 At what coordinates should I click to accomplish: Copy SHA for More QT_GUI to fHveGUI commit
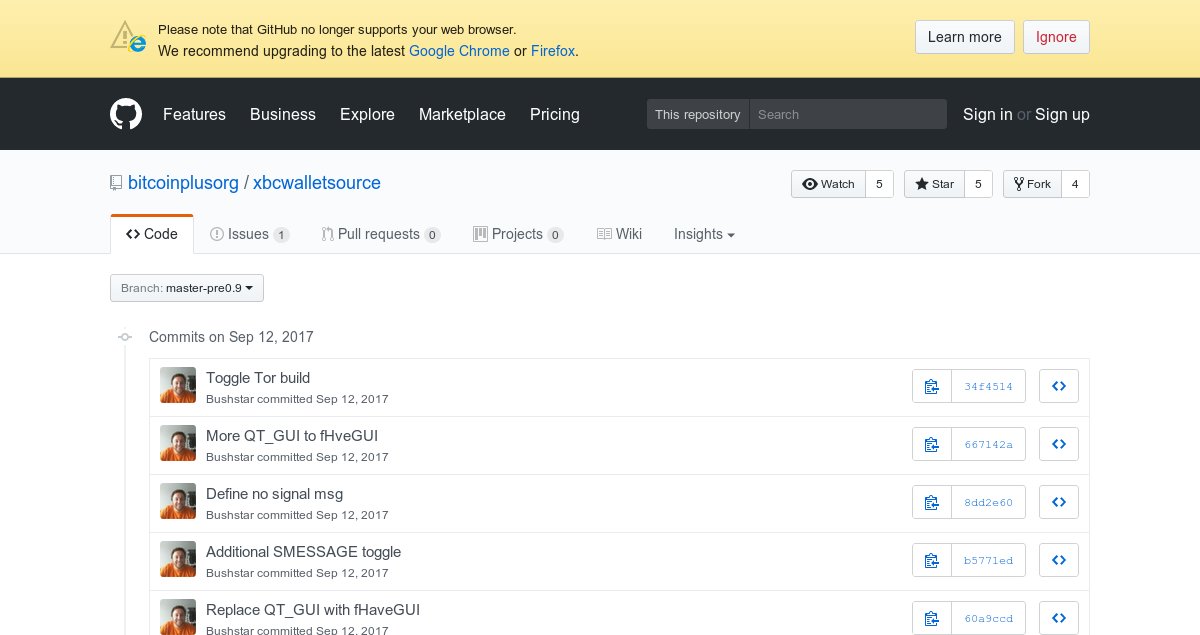click(x=932, y=444)
